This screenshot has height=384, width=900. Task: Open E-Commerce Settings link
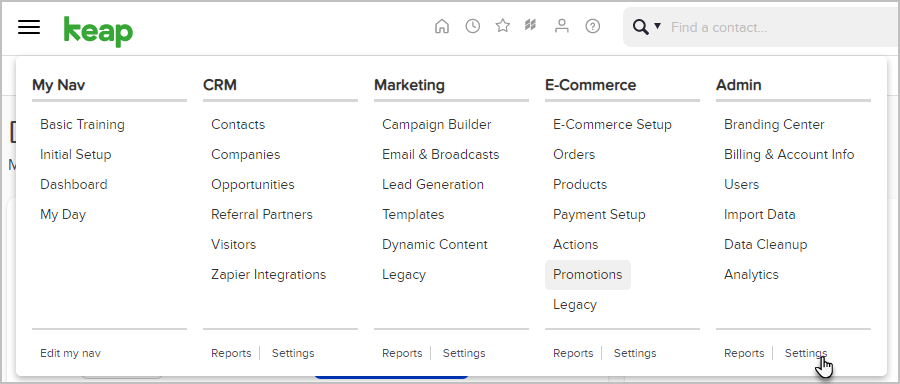[x=635, y=353]
